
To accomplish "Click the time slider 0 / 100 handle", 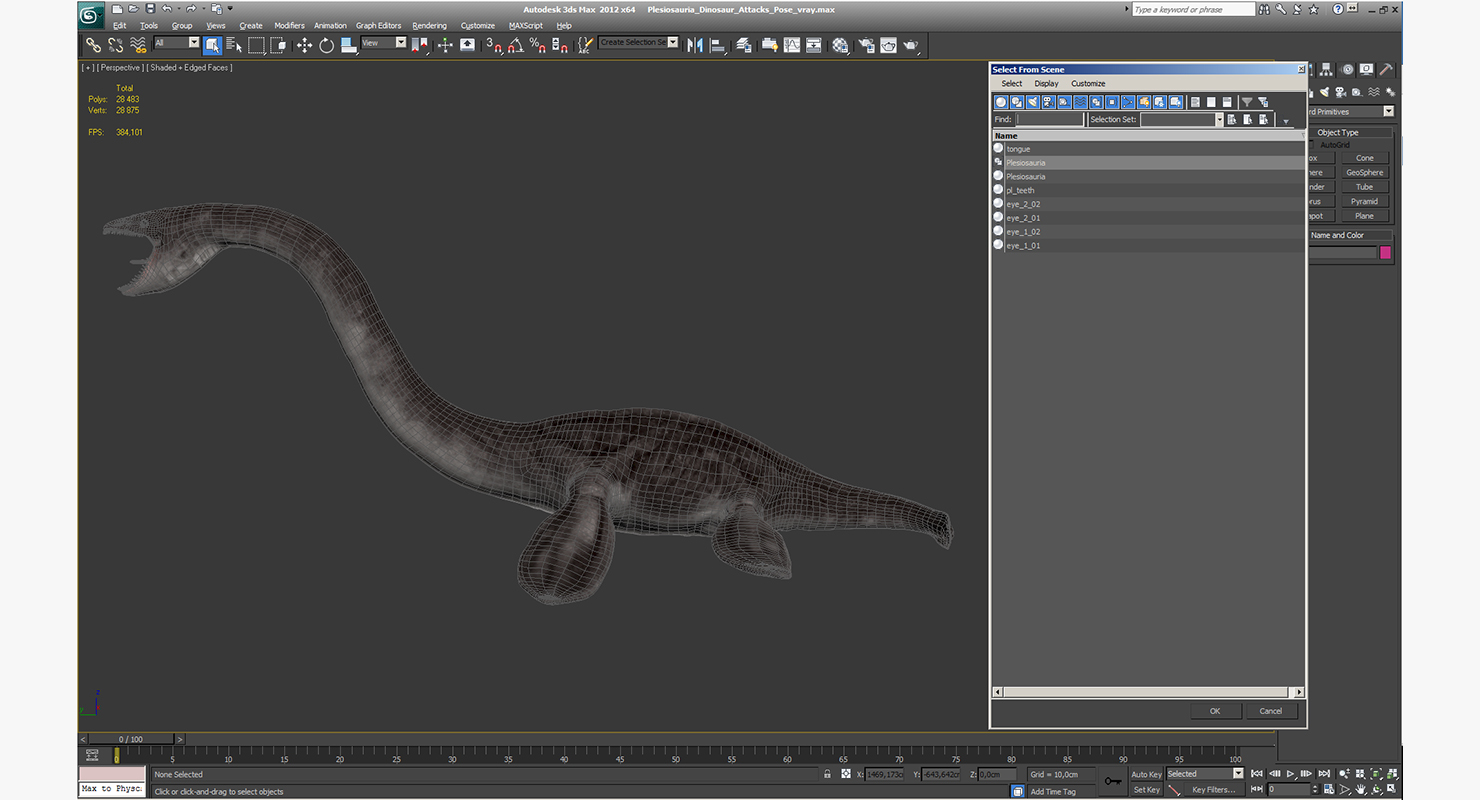I will point(130,739).
